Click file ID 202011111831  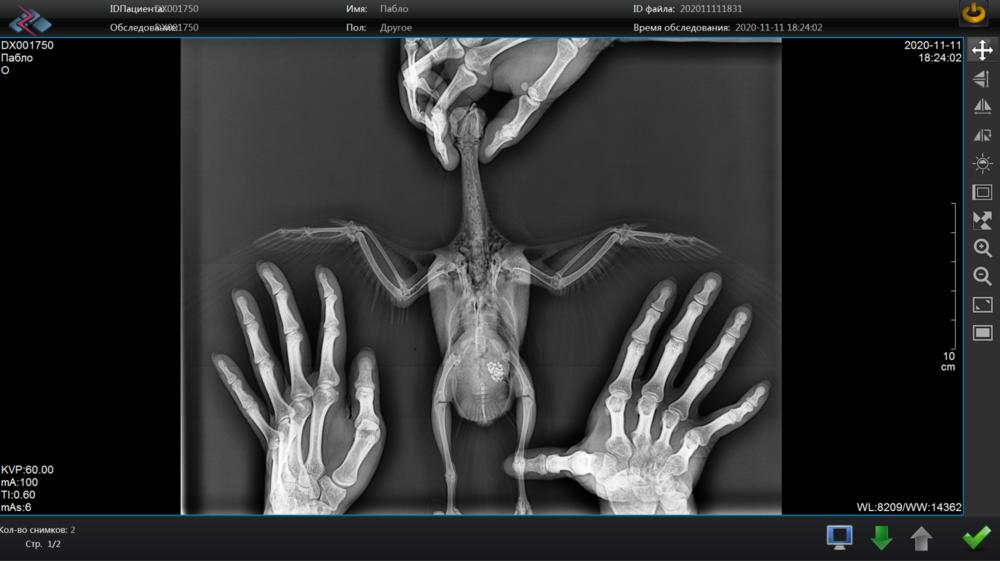point(710,9)
